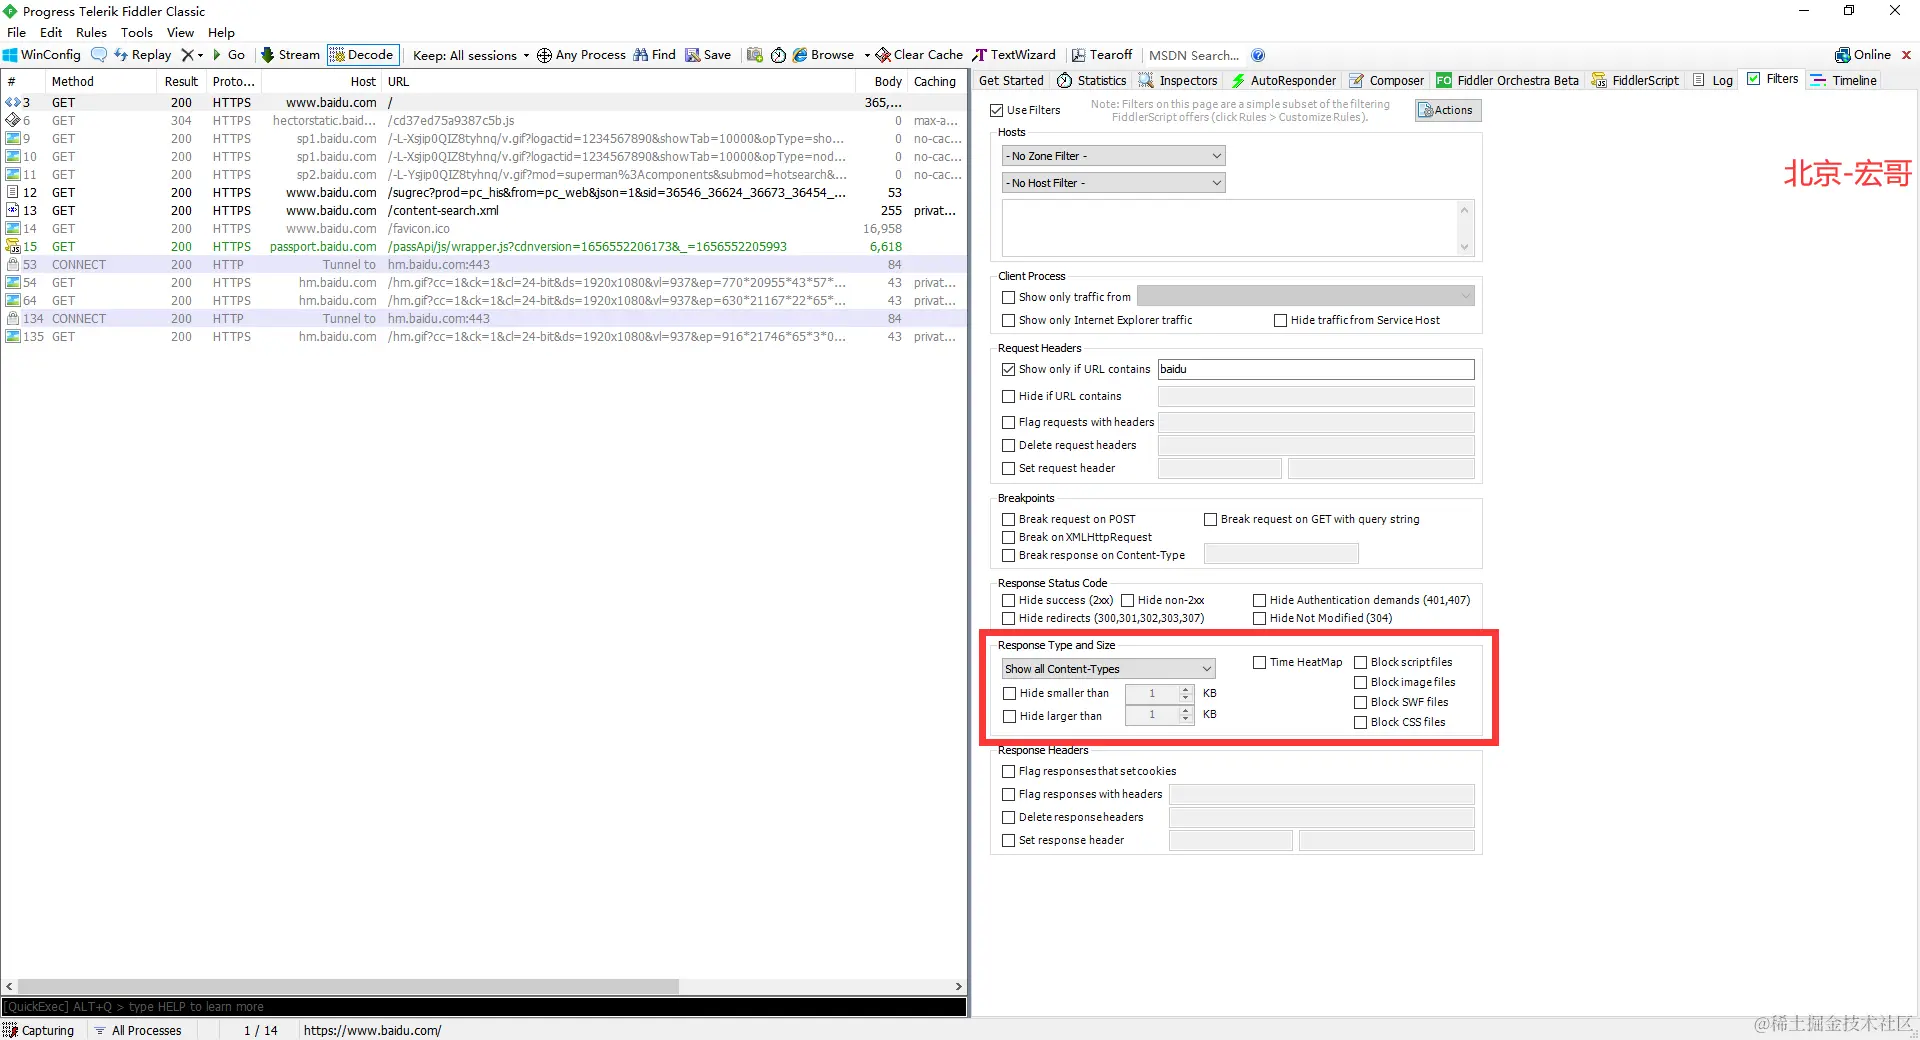Save sessions with the Save icon
The height and width of the screenshot is (1040, 1920).
coord(708,55)
